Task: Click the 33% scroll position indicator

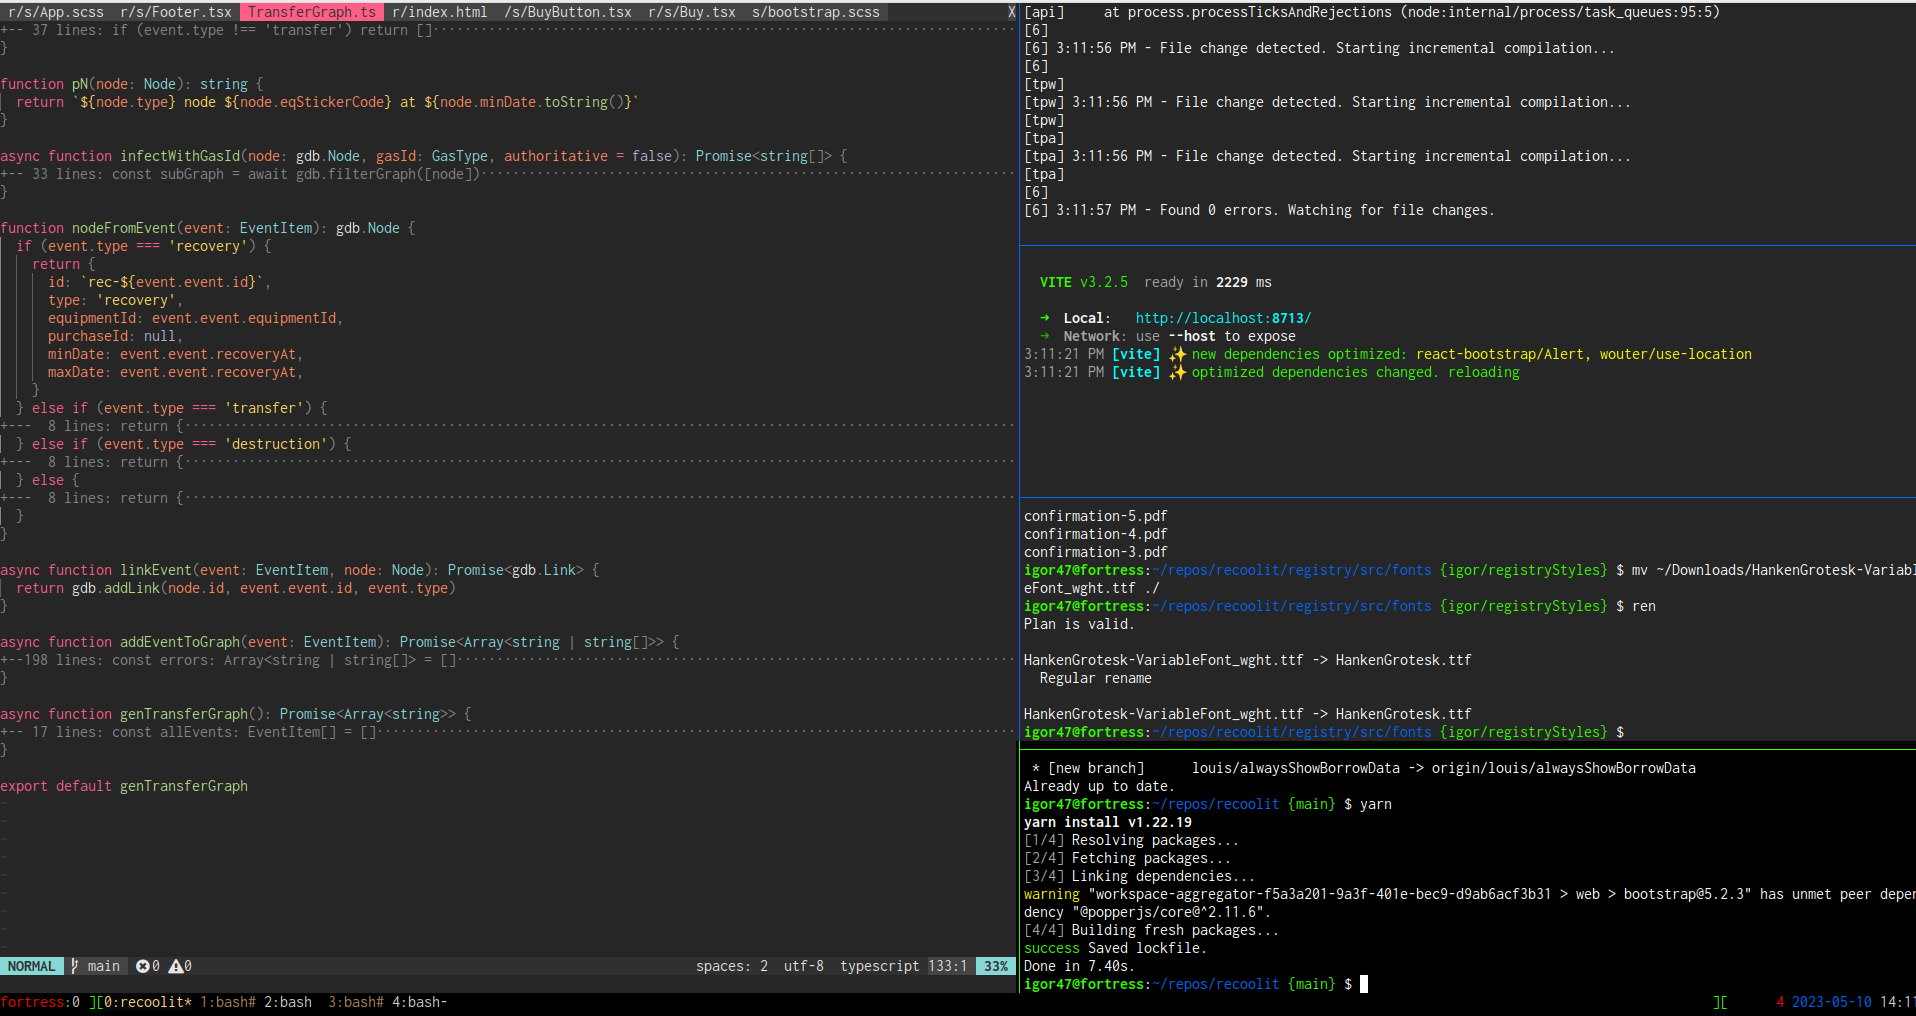Action: point(996,966)
